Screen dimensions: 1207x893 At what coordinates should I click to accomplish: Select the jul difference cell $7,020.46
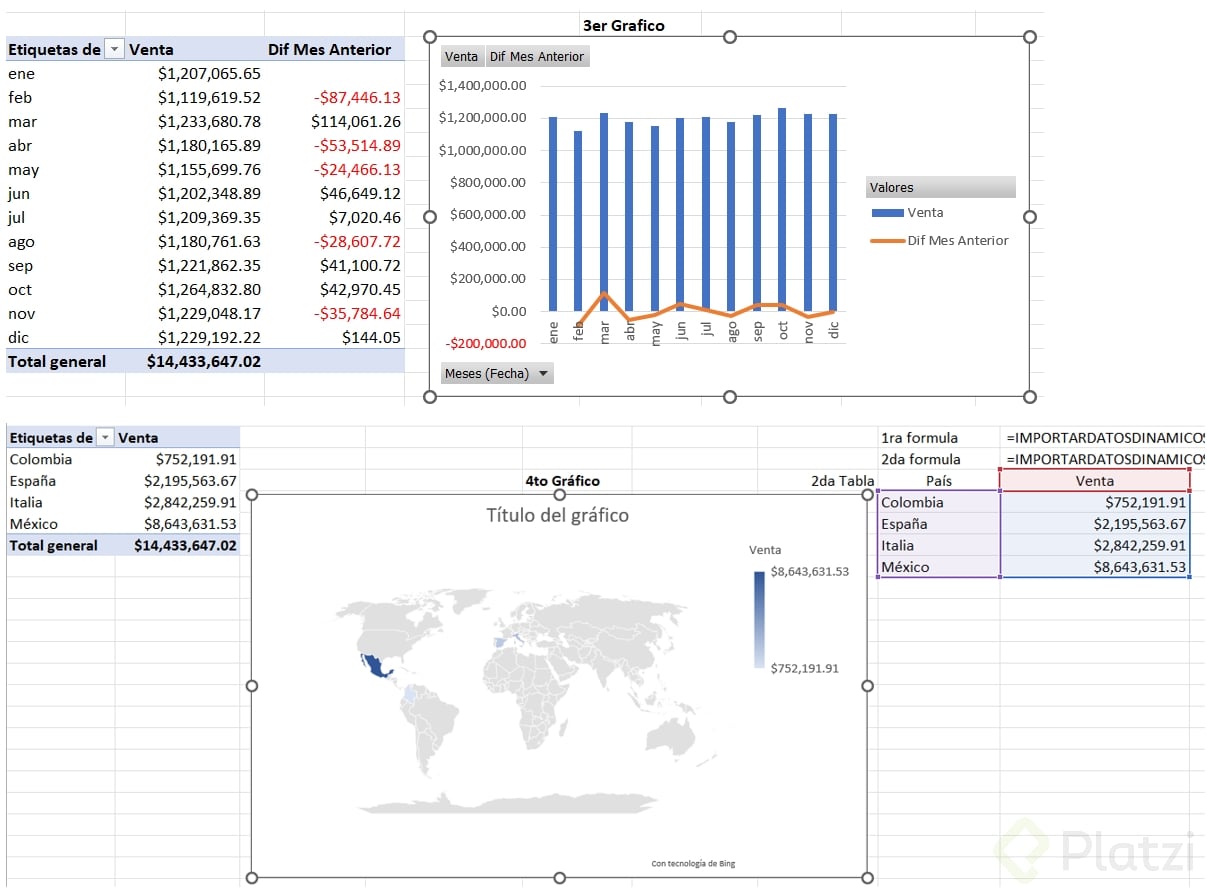click(x=334, y=217)
